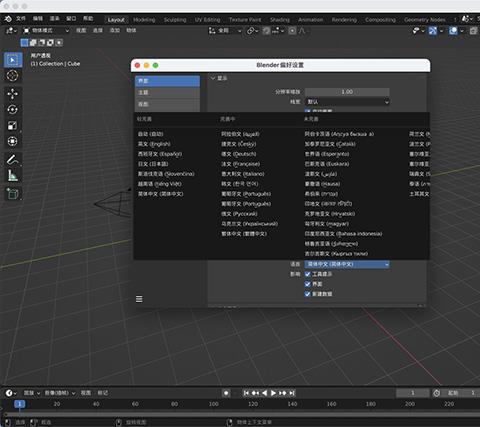Select 界面 section in preferences sidebar

[167, 81]
